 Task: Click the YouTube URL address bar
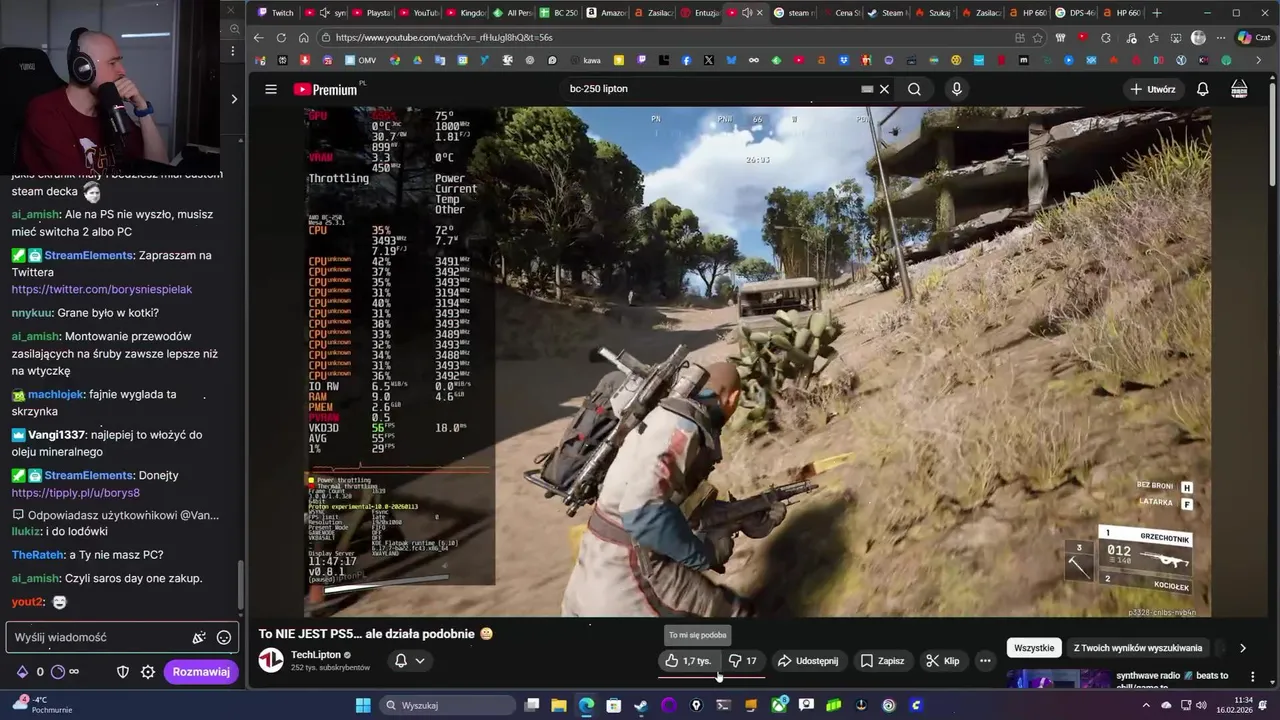click(x=670, y=38)
